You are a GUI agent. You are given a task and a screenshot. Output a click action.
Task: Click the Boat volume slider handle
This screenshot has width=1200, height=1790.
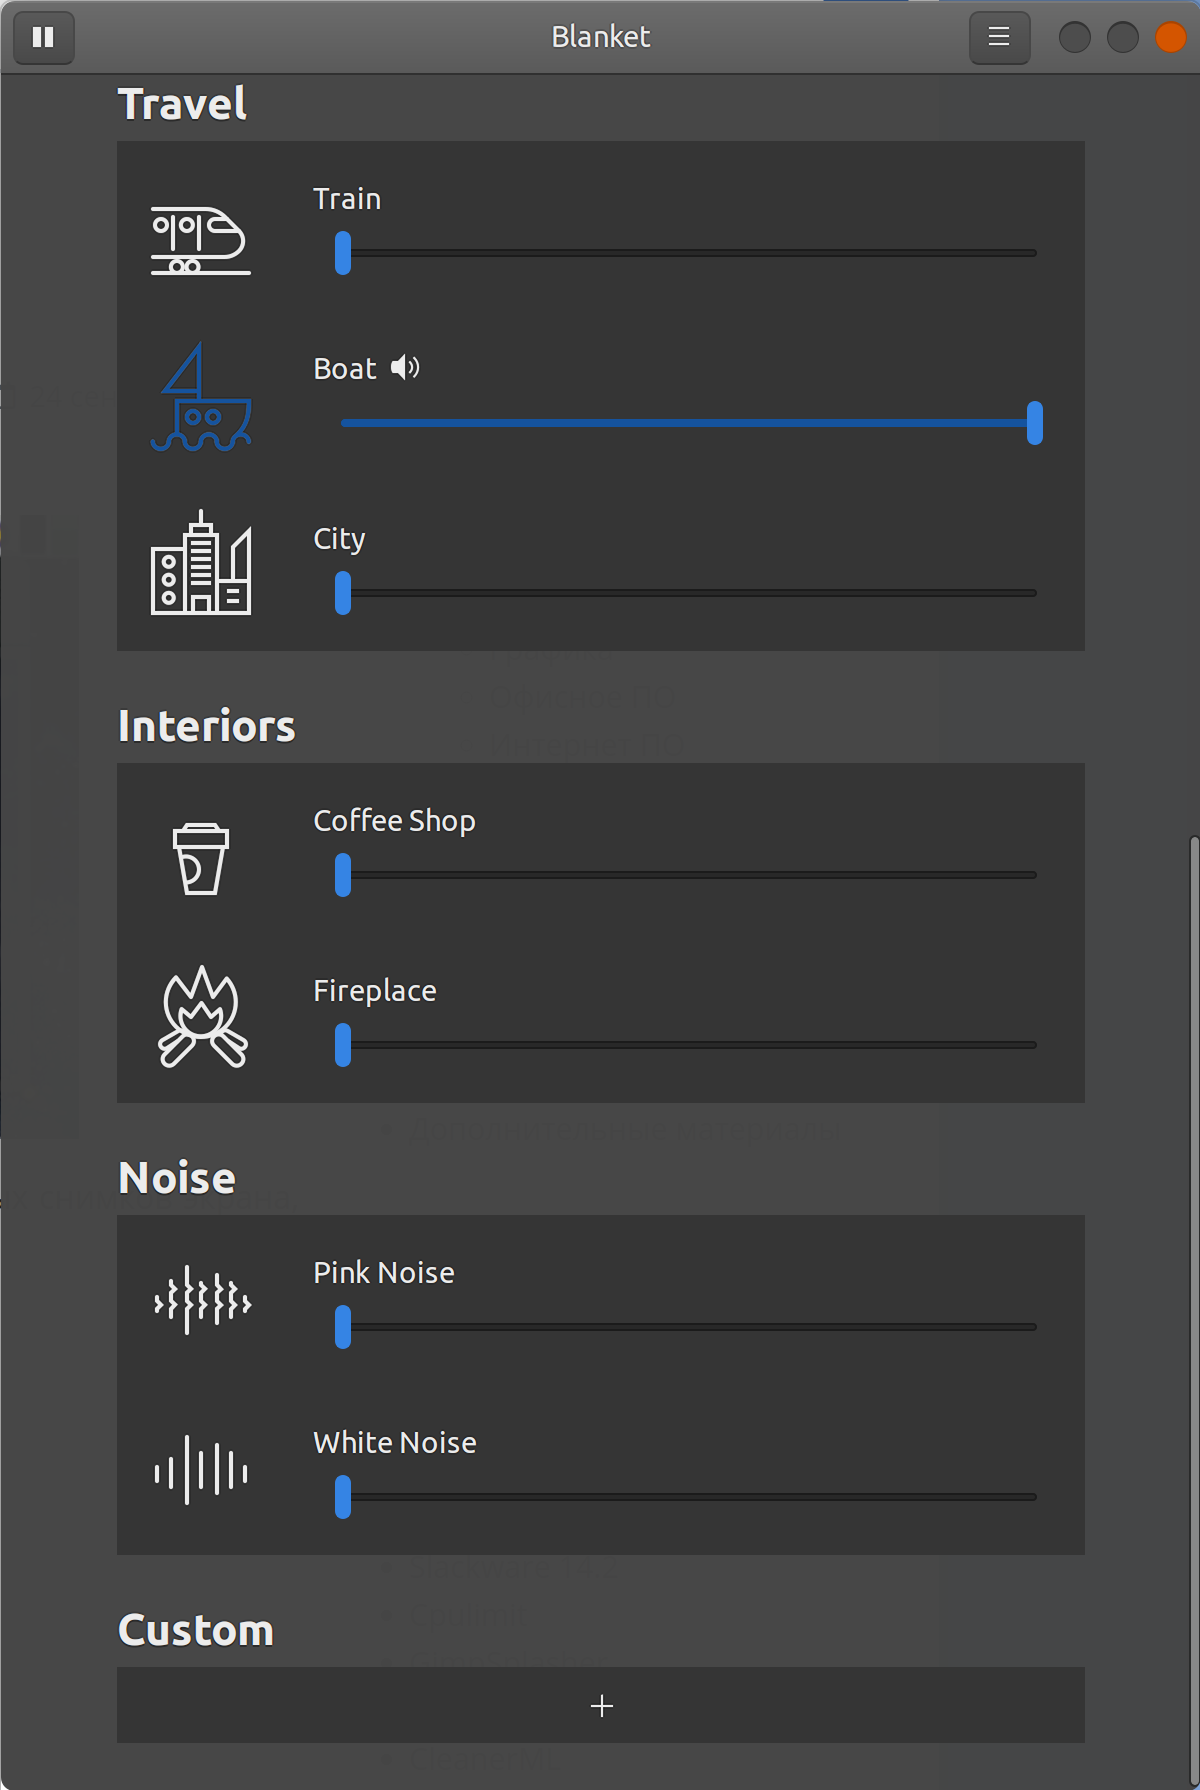click(x=1035, y=423)
